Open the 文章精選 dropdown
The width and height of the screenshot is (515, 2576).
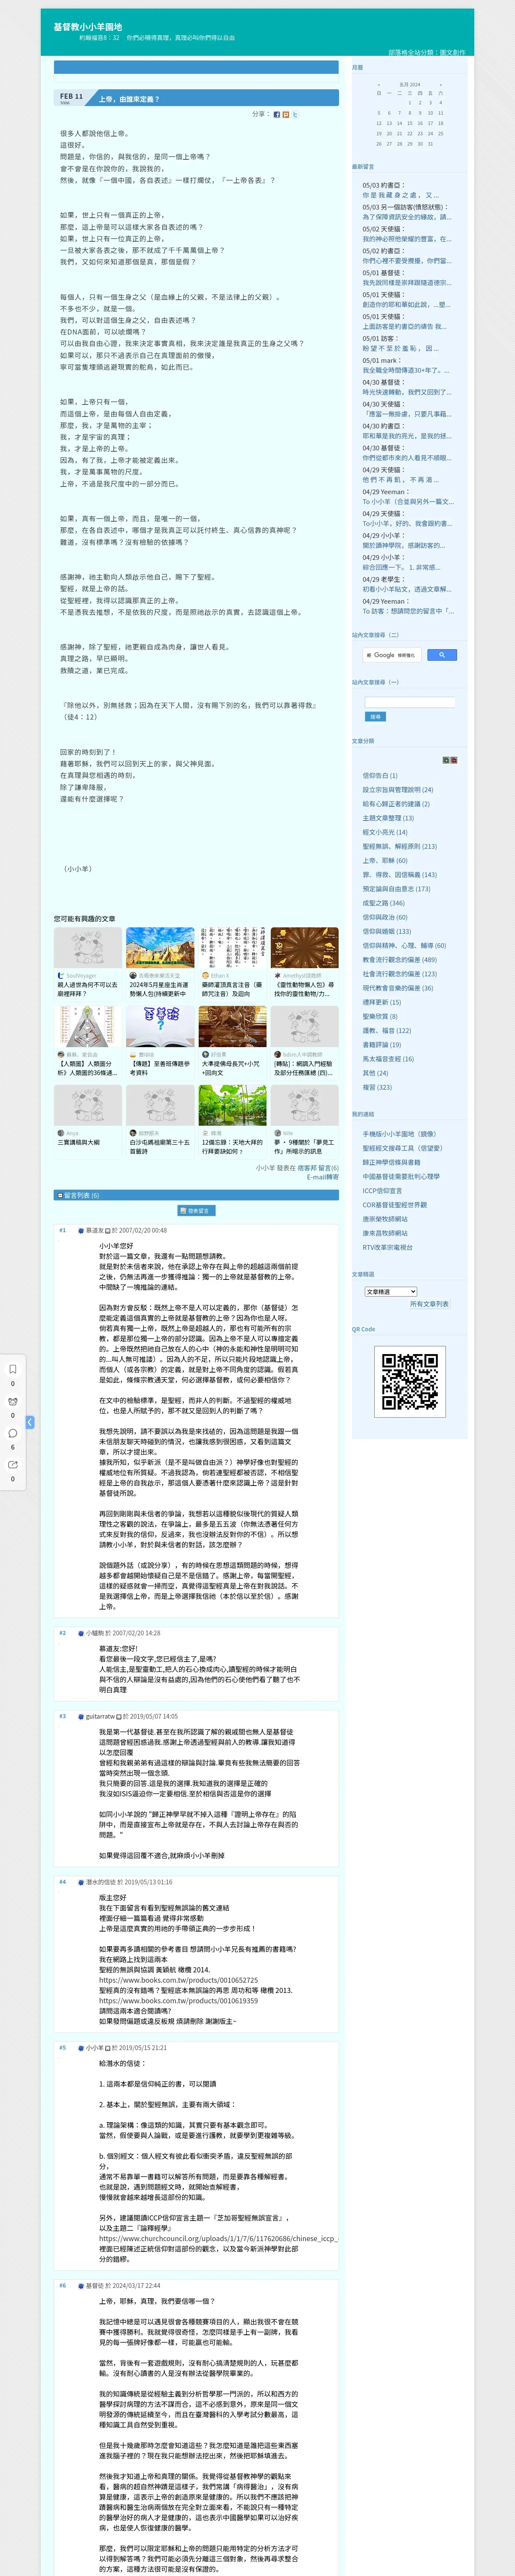click(390, 1292)
